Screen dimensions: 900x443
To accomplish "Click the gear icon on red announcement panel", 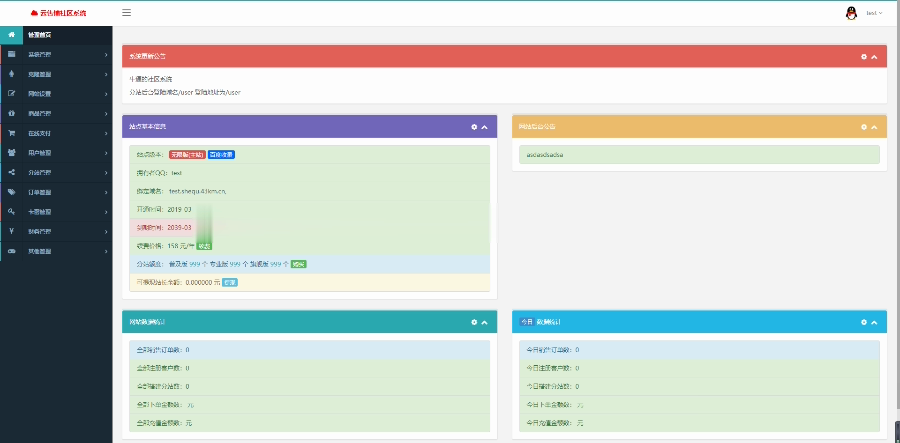I will click(x=864, y=57).
